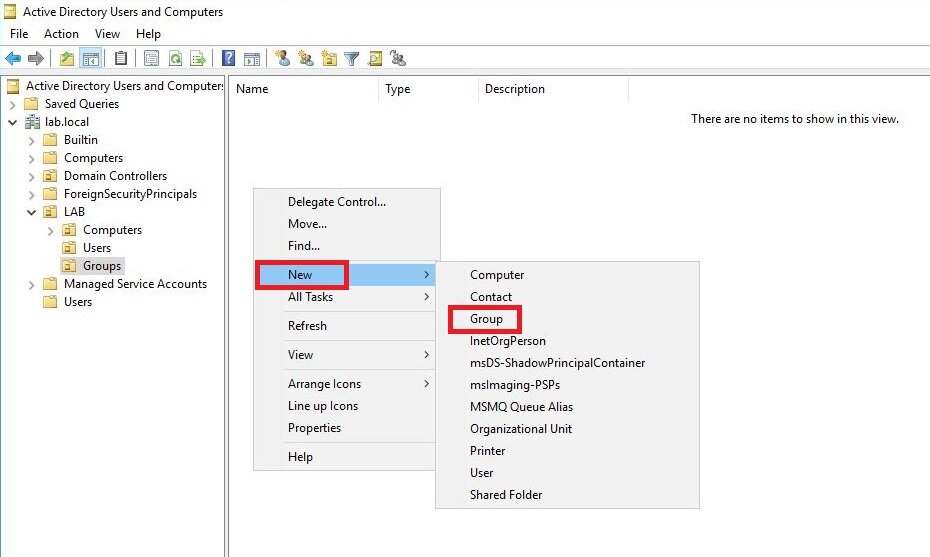Choose Find... in the context menu
Viewport: 930px width, 557px height.
345,246
